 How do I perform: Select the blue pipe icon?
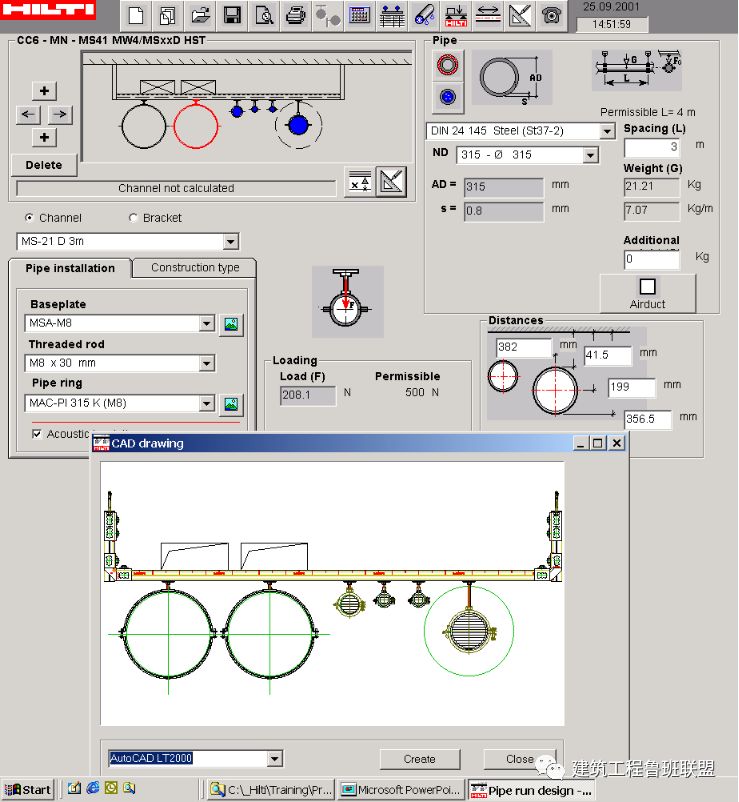(447, 98)
